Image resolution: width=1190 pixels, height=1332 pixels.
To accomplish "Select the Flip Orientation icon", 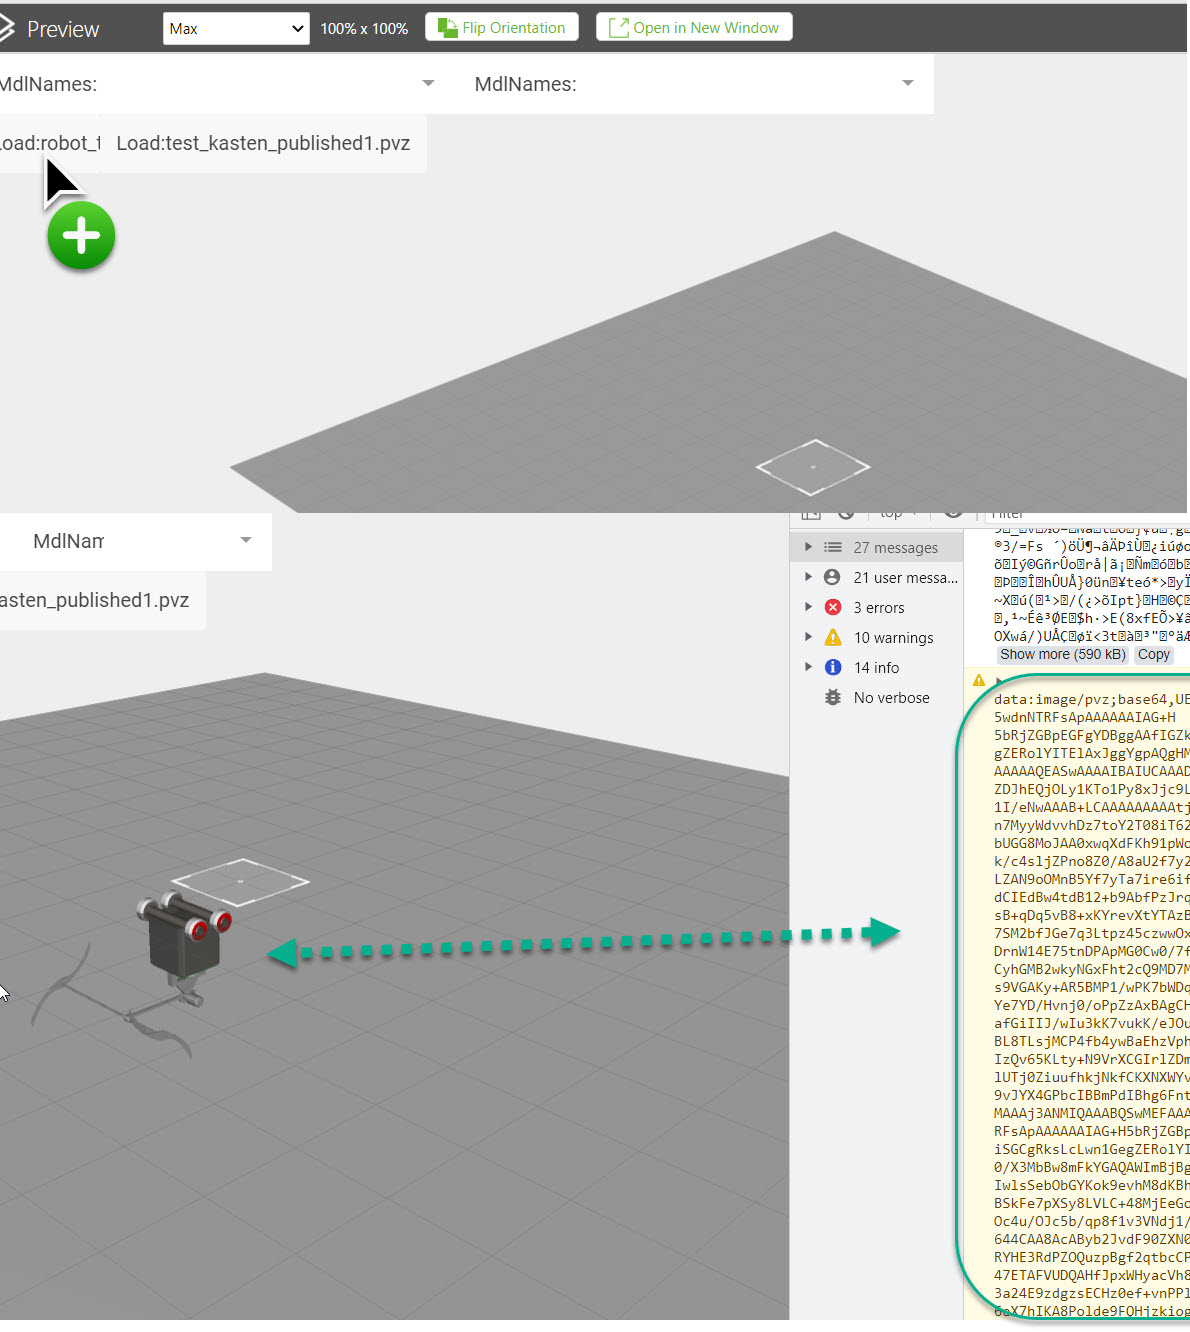I will 446,27.
